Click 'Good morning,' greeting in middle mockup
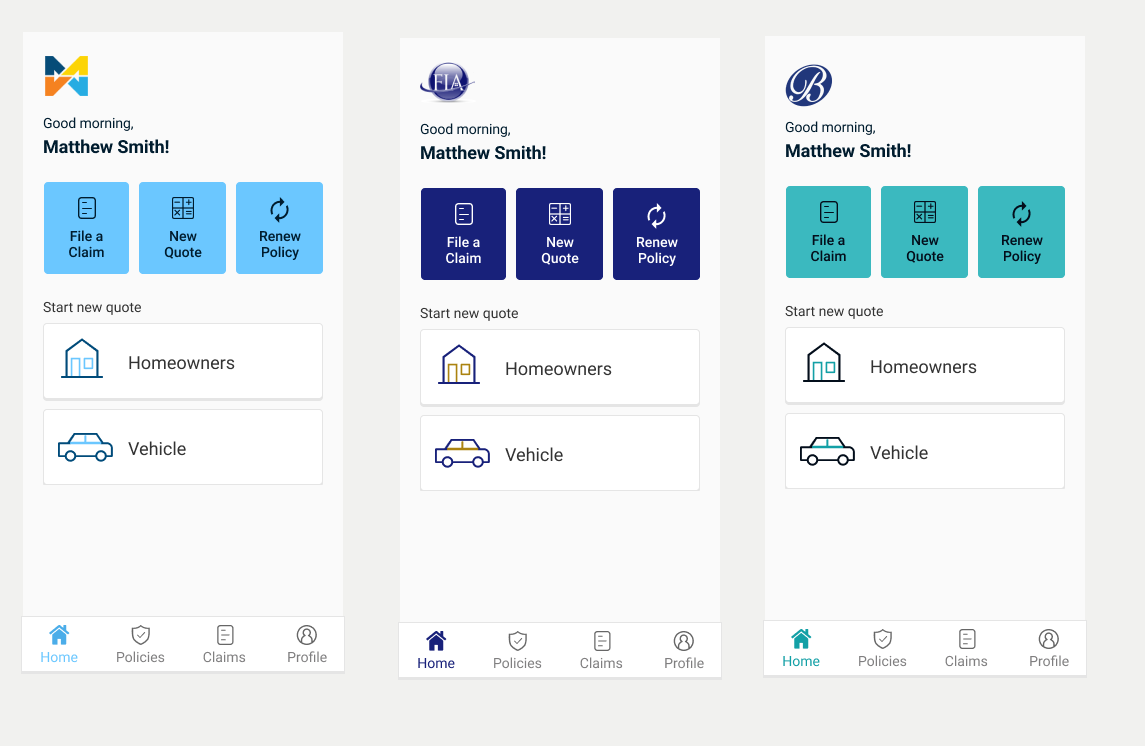This screenshot has width=1145, height=746. tap(465, 129)
